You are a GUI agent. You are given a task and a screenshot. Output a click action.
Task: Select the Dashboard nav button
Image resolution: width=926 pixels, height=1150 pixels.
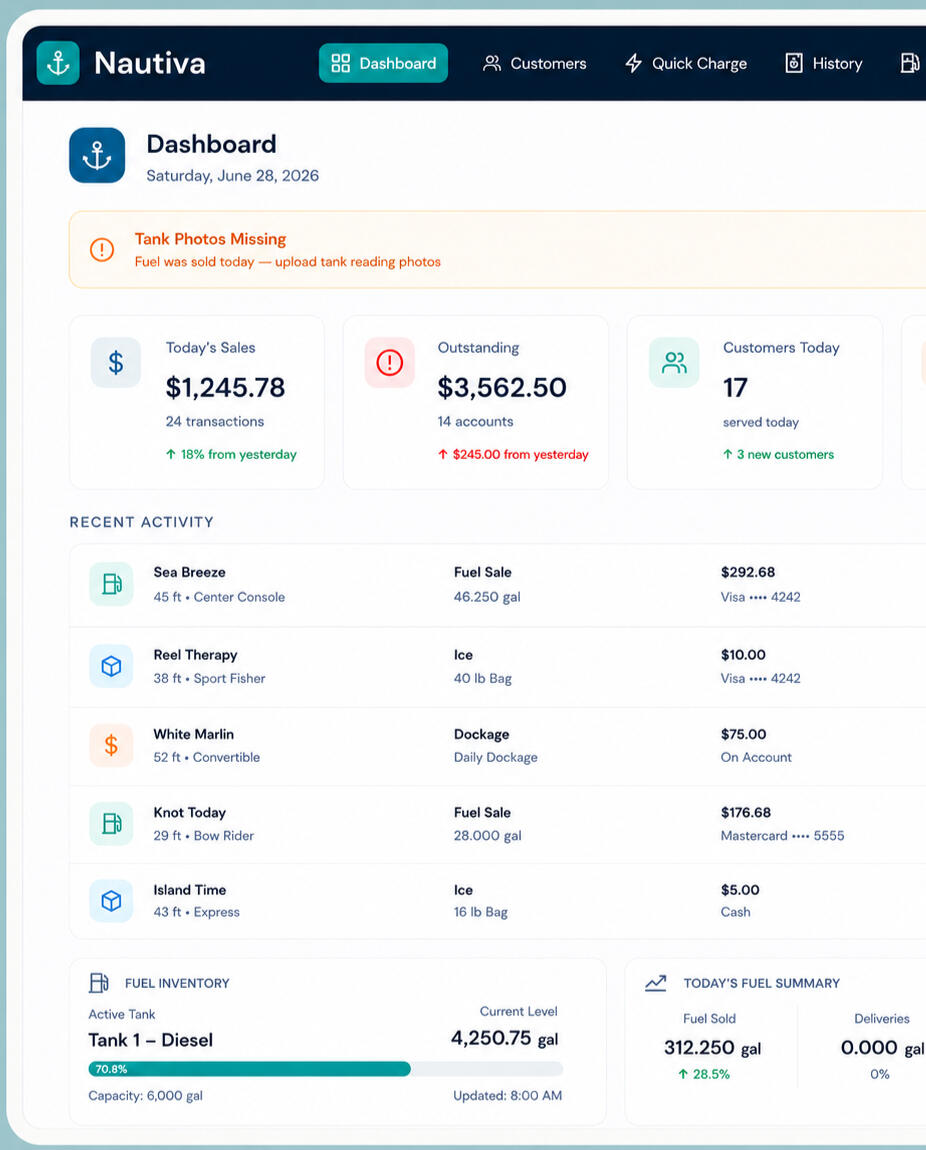point(383,63)
